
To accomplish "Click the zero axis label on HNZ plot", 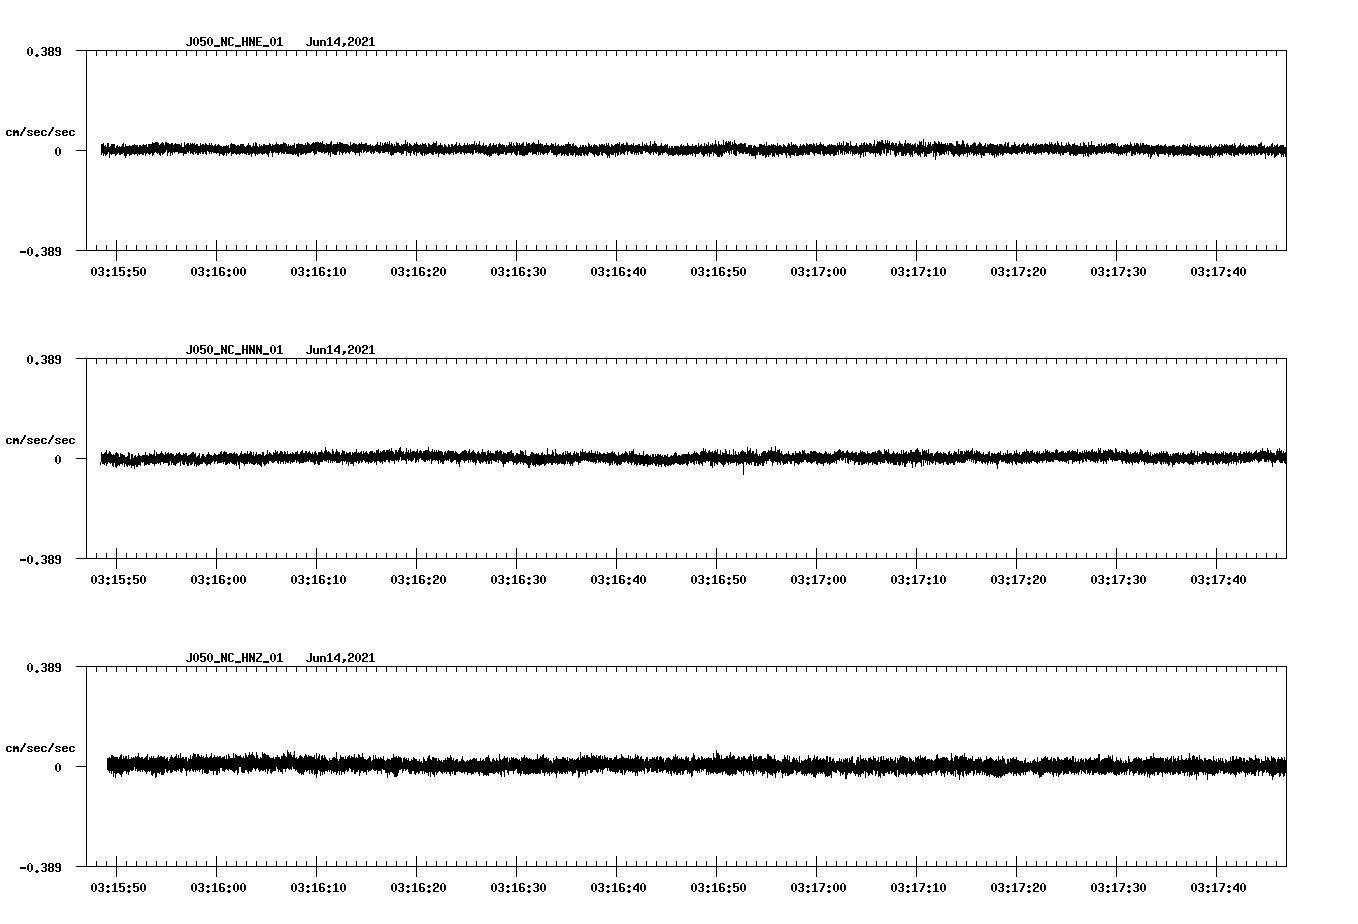I will (x=58, y=767).
